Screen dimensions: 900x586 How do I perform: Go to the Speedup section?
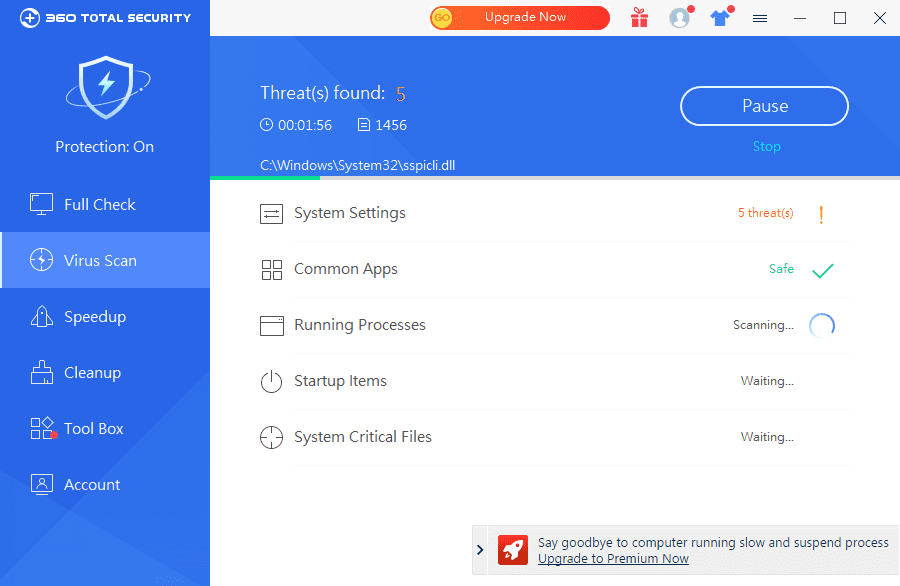pos(105,316)
